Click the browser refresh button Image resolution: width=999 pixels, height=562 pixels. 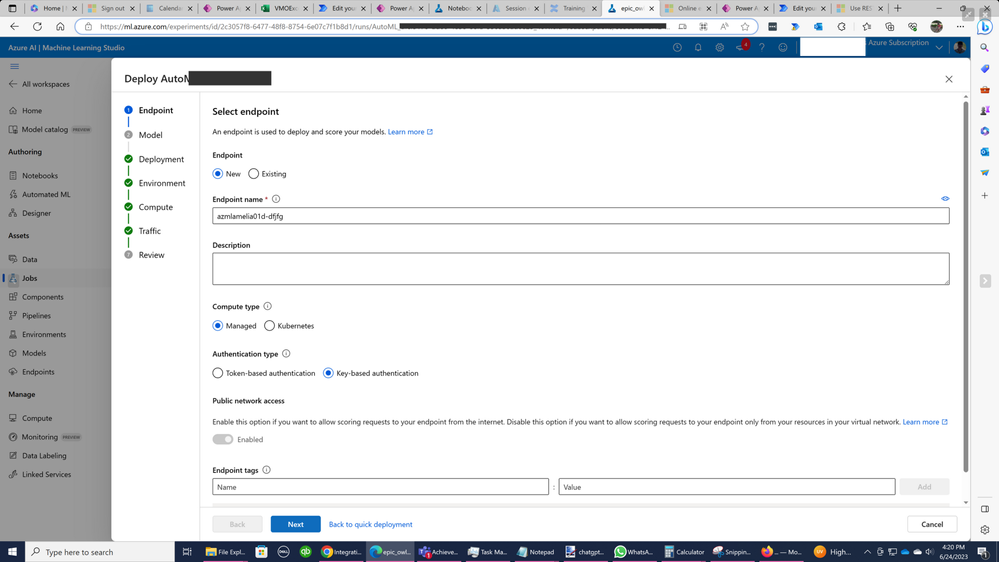pos(38,27)
